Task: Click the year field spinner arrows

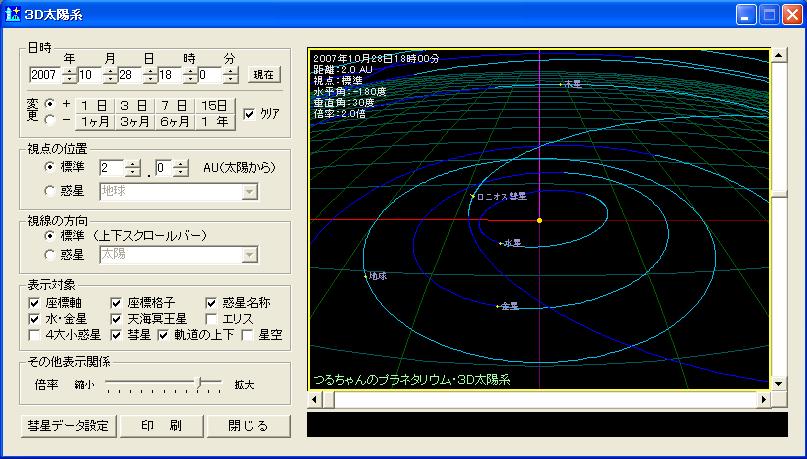Action: click(x=68, y=75)
